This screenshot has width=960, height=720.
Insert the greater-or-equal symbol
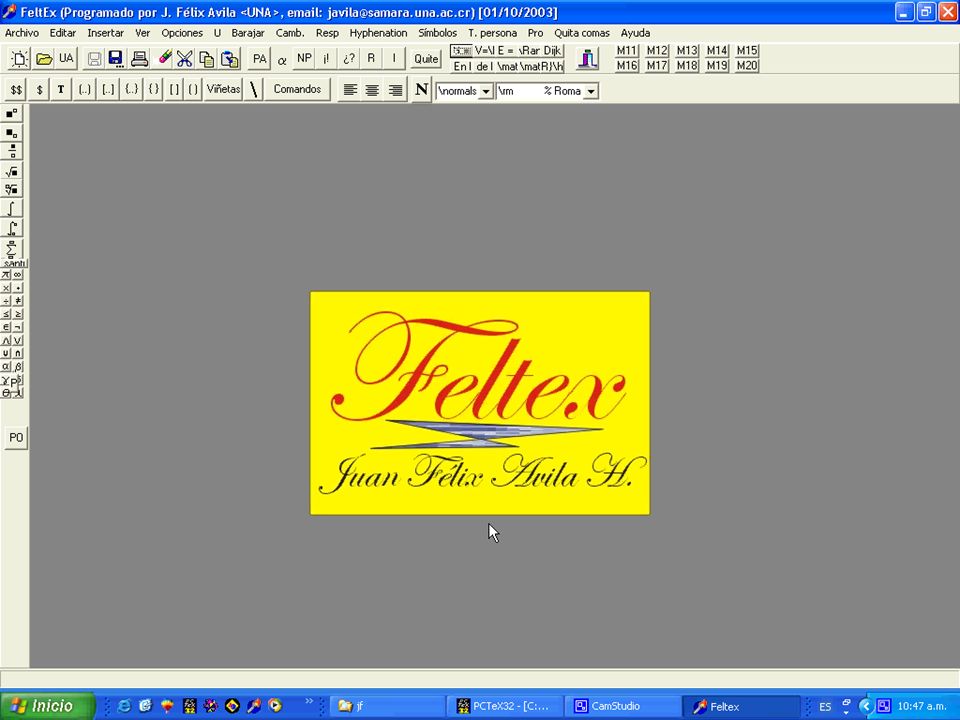tap(18, 314)
